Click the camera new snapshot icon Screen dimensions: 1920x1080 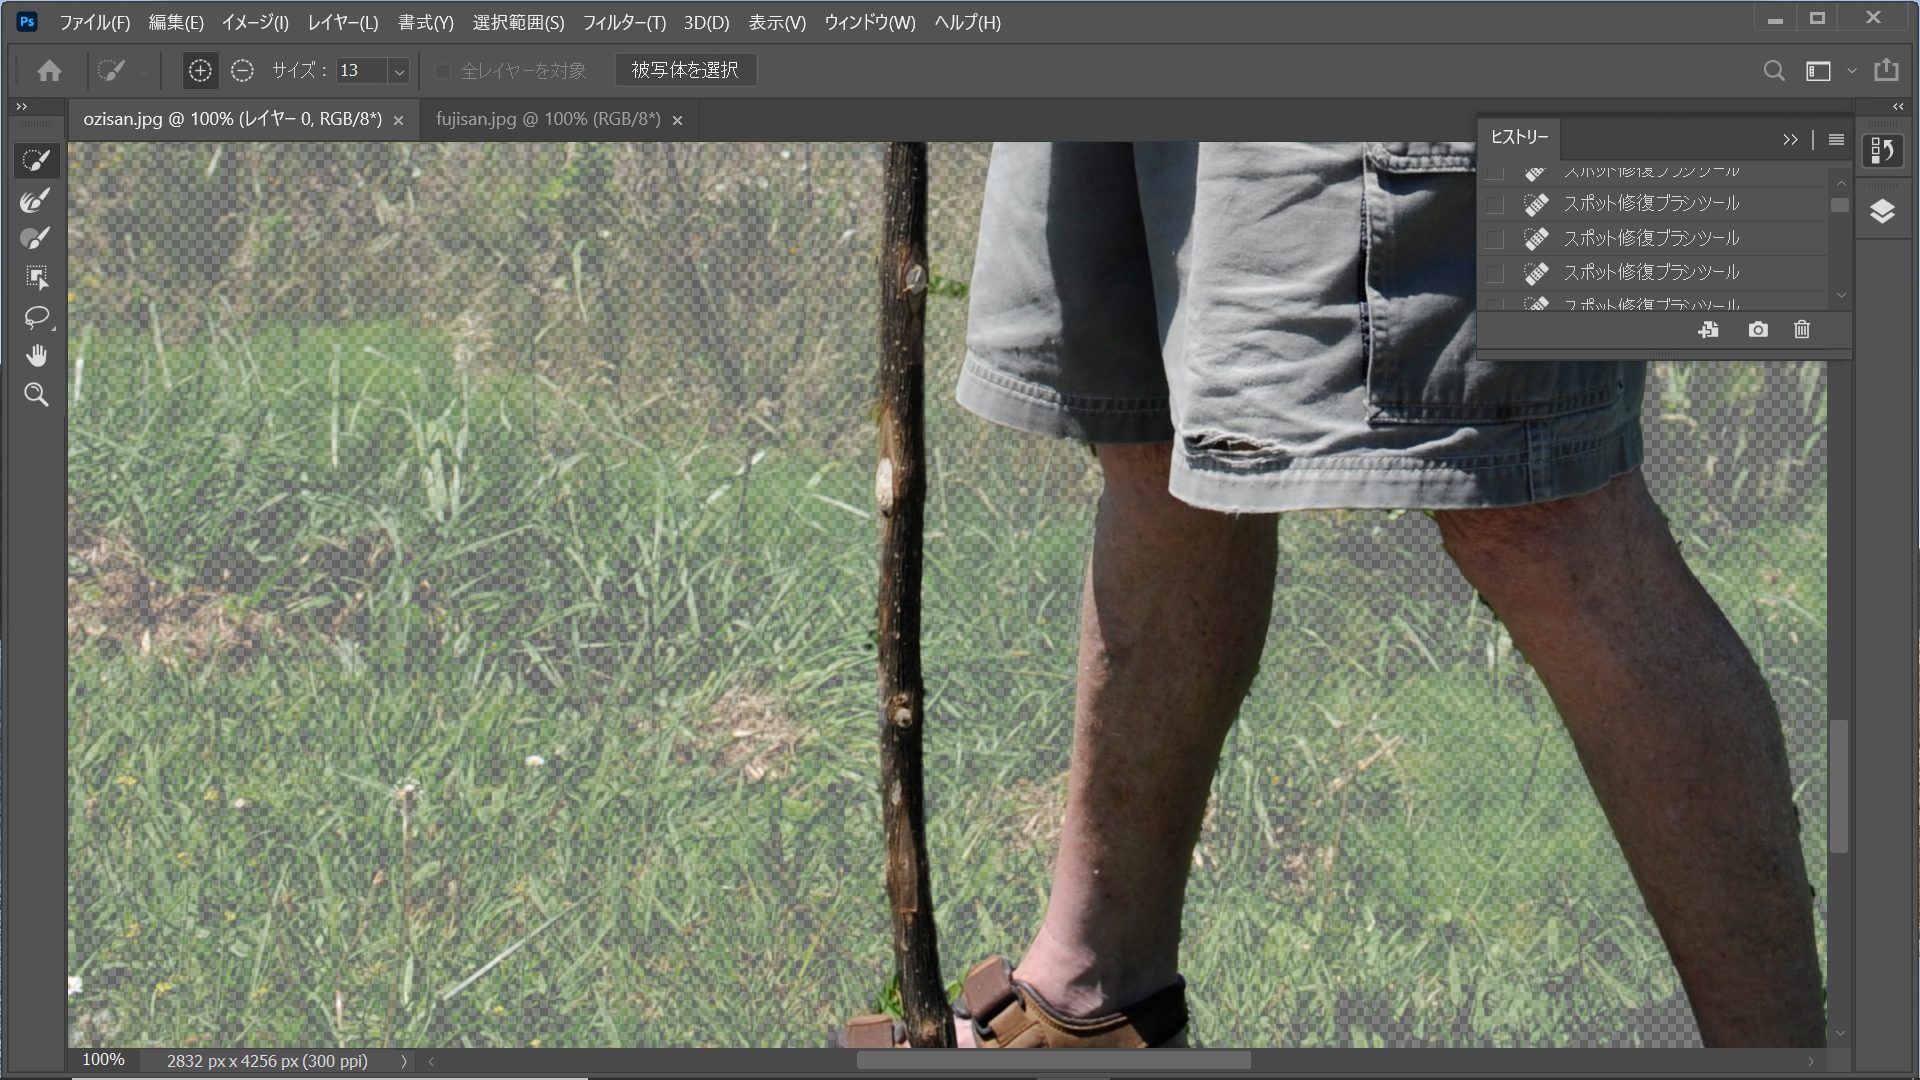[1757, 330]
